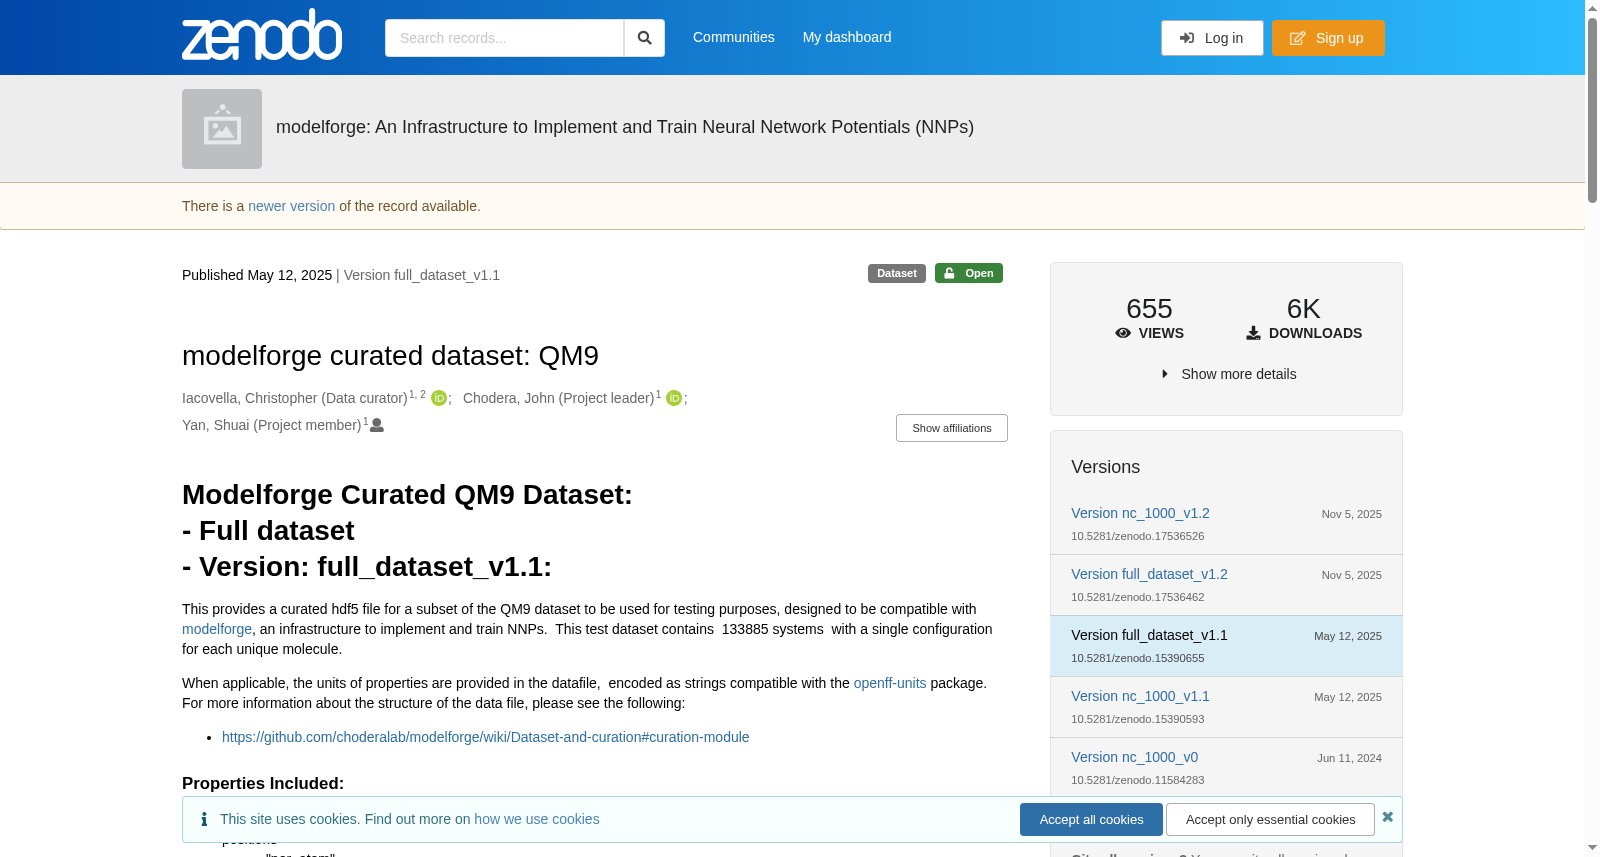Click DOI 10.5281/zenodo.15390593 text

tap(1138, 719)
